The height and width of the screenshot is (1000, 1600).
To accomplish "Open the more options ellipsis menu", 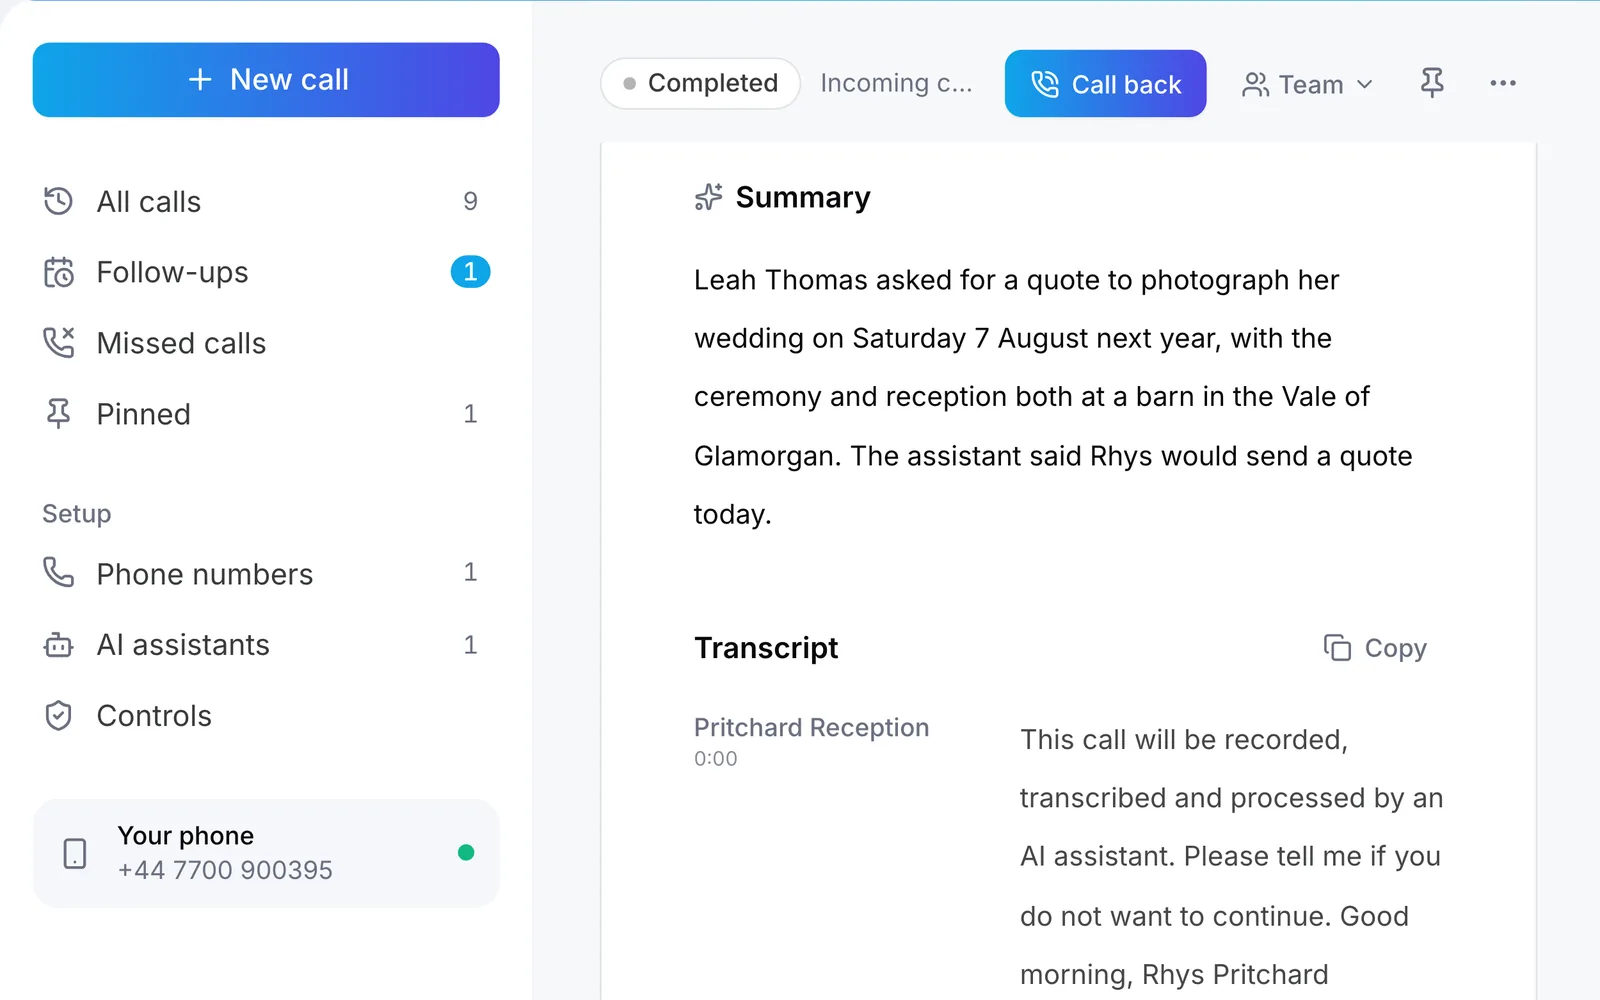I will tap(1503, 83).
